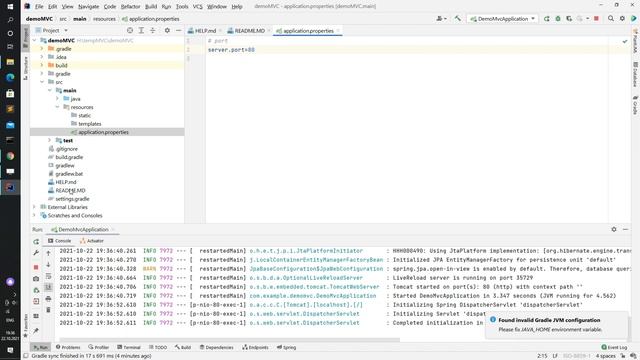
Task: Build project with the hammer icon
Action: coord(458,18)
